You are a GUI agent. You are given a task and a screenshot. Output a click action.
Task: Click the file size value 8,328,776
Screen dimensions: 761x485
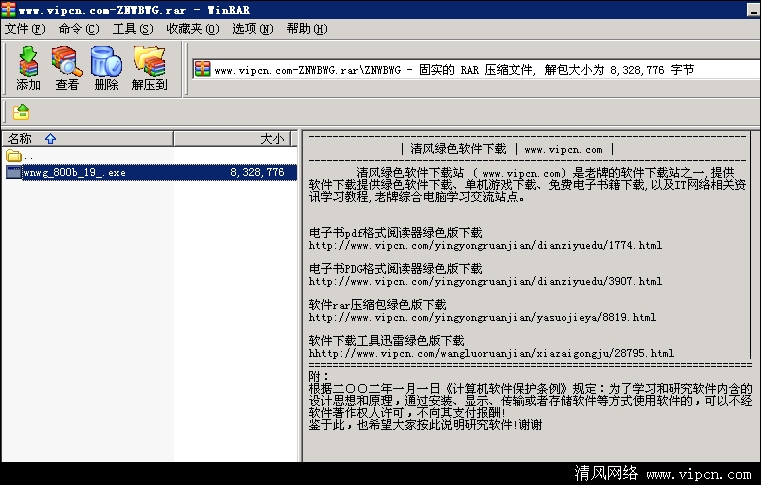257,172
